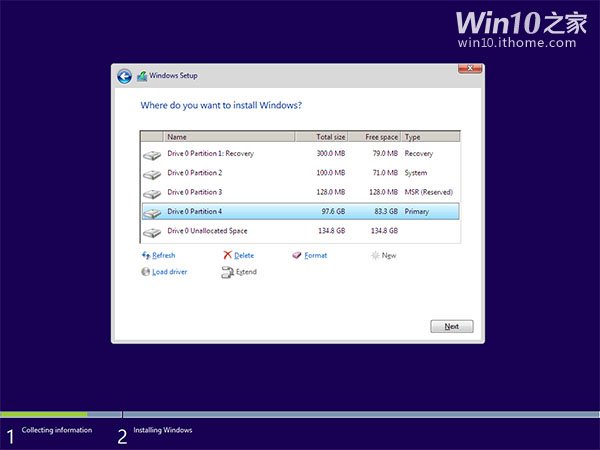Click the Load driver disc icon
The height and width of the screenshot is (450, 600).
coord(145,272)
